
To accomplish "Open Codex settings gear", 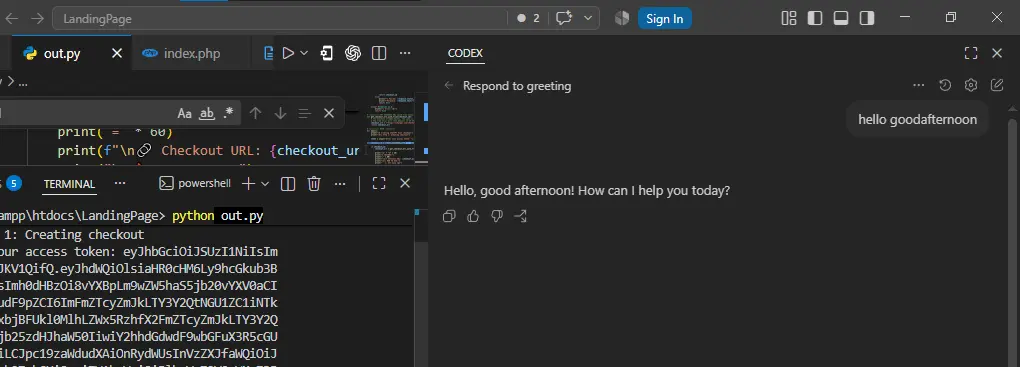I will tap(971, 85).
